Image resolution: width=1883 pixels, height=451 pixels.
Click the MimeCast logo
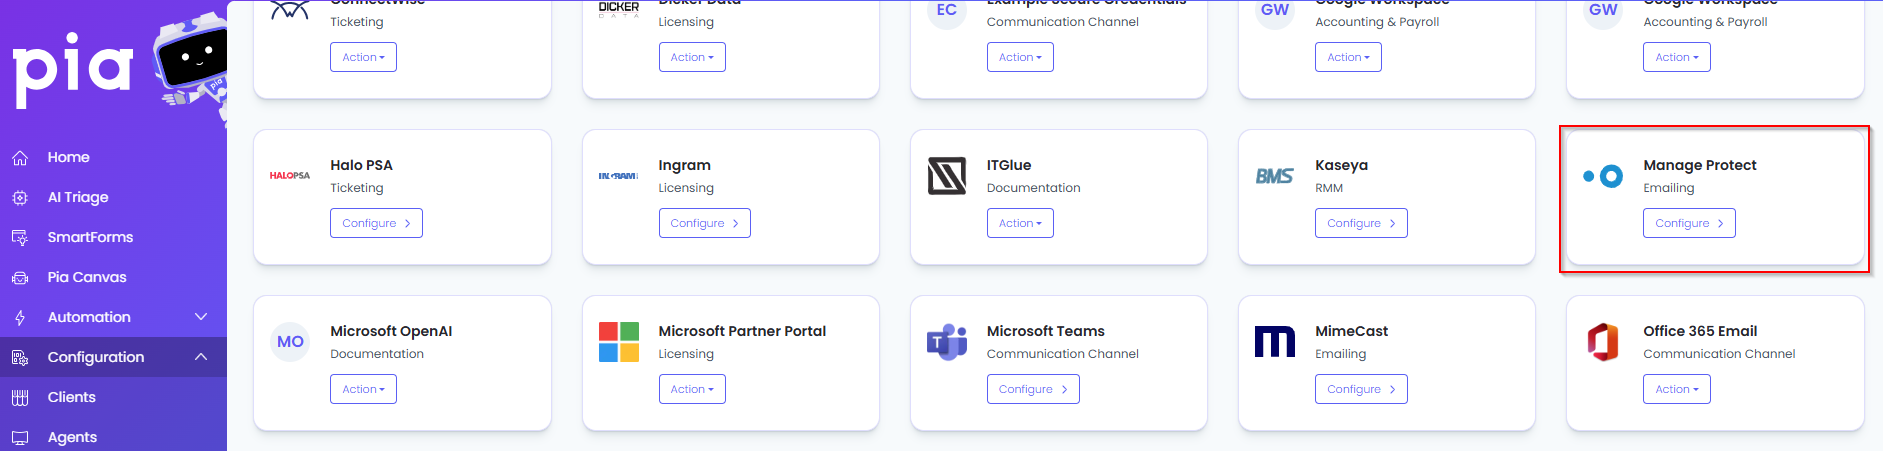tap(1274, 342)
